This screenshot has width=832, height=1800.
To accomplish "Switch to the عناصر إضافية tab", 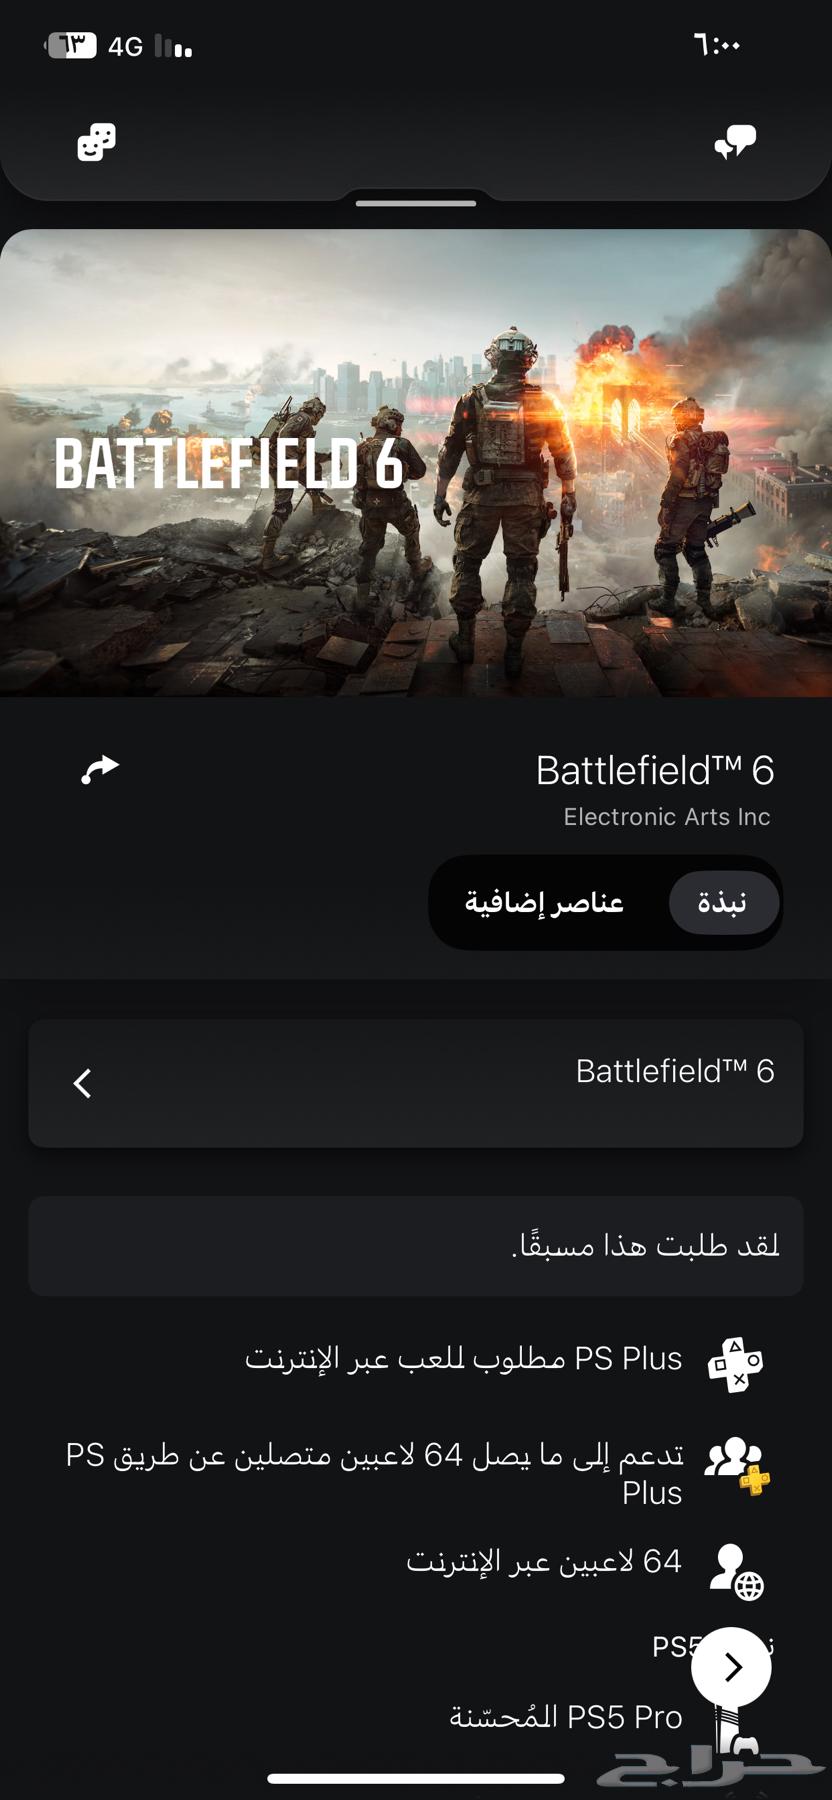I will (545, 903).
